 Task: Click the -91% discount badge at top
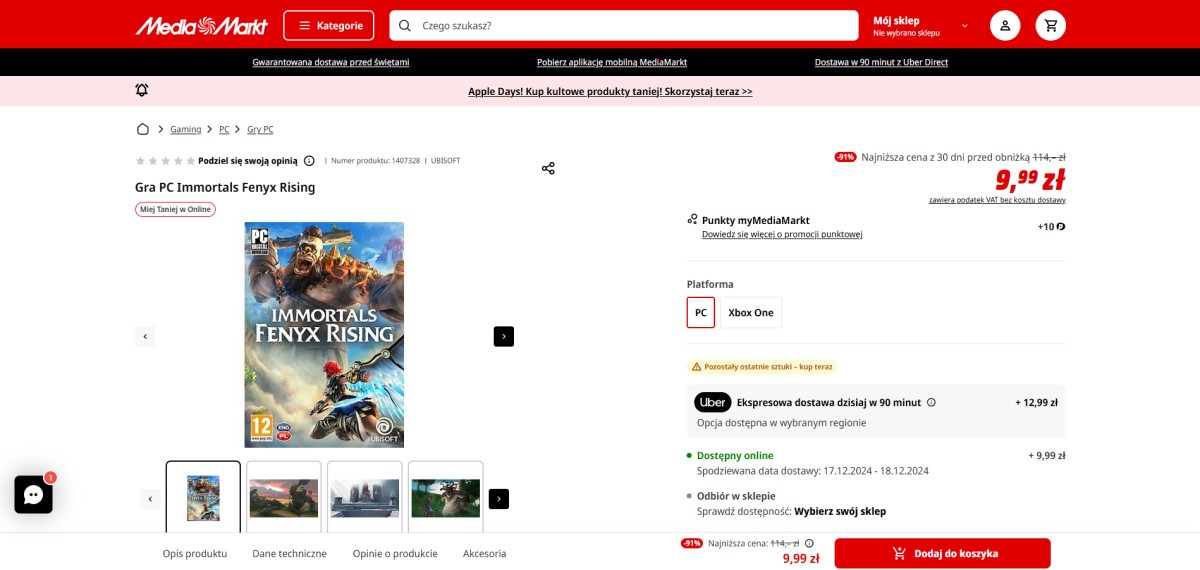pos(845,157)
